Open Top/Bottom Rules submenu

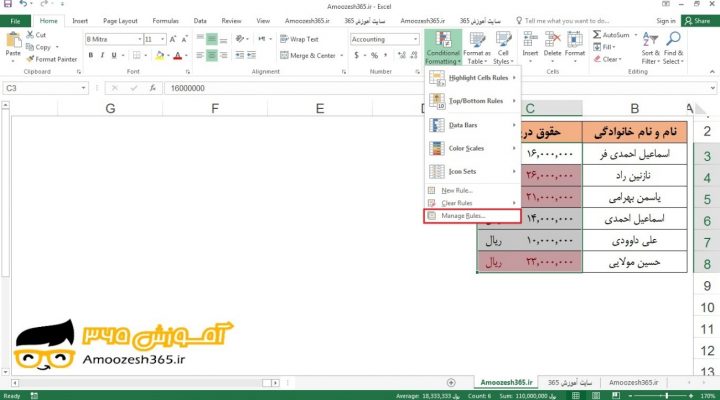pos(473,101)
